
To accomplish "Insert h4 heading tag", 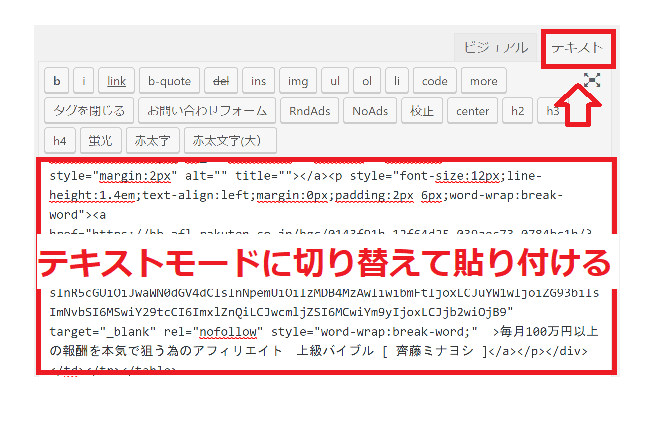I will 60,141.
